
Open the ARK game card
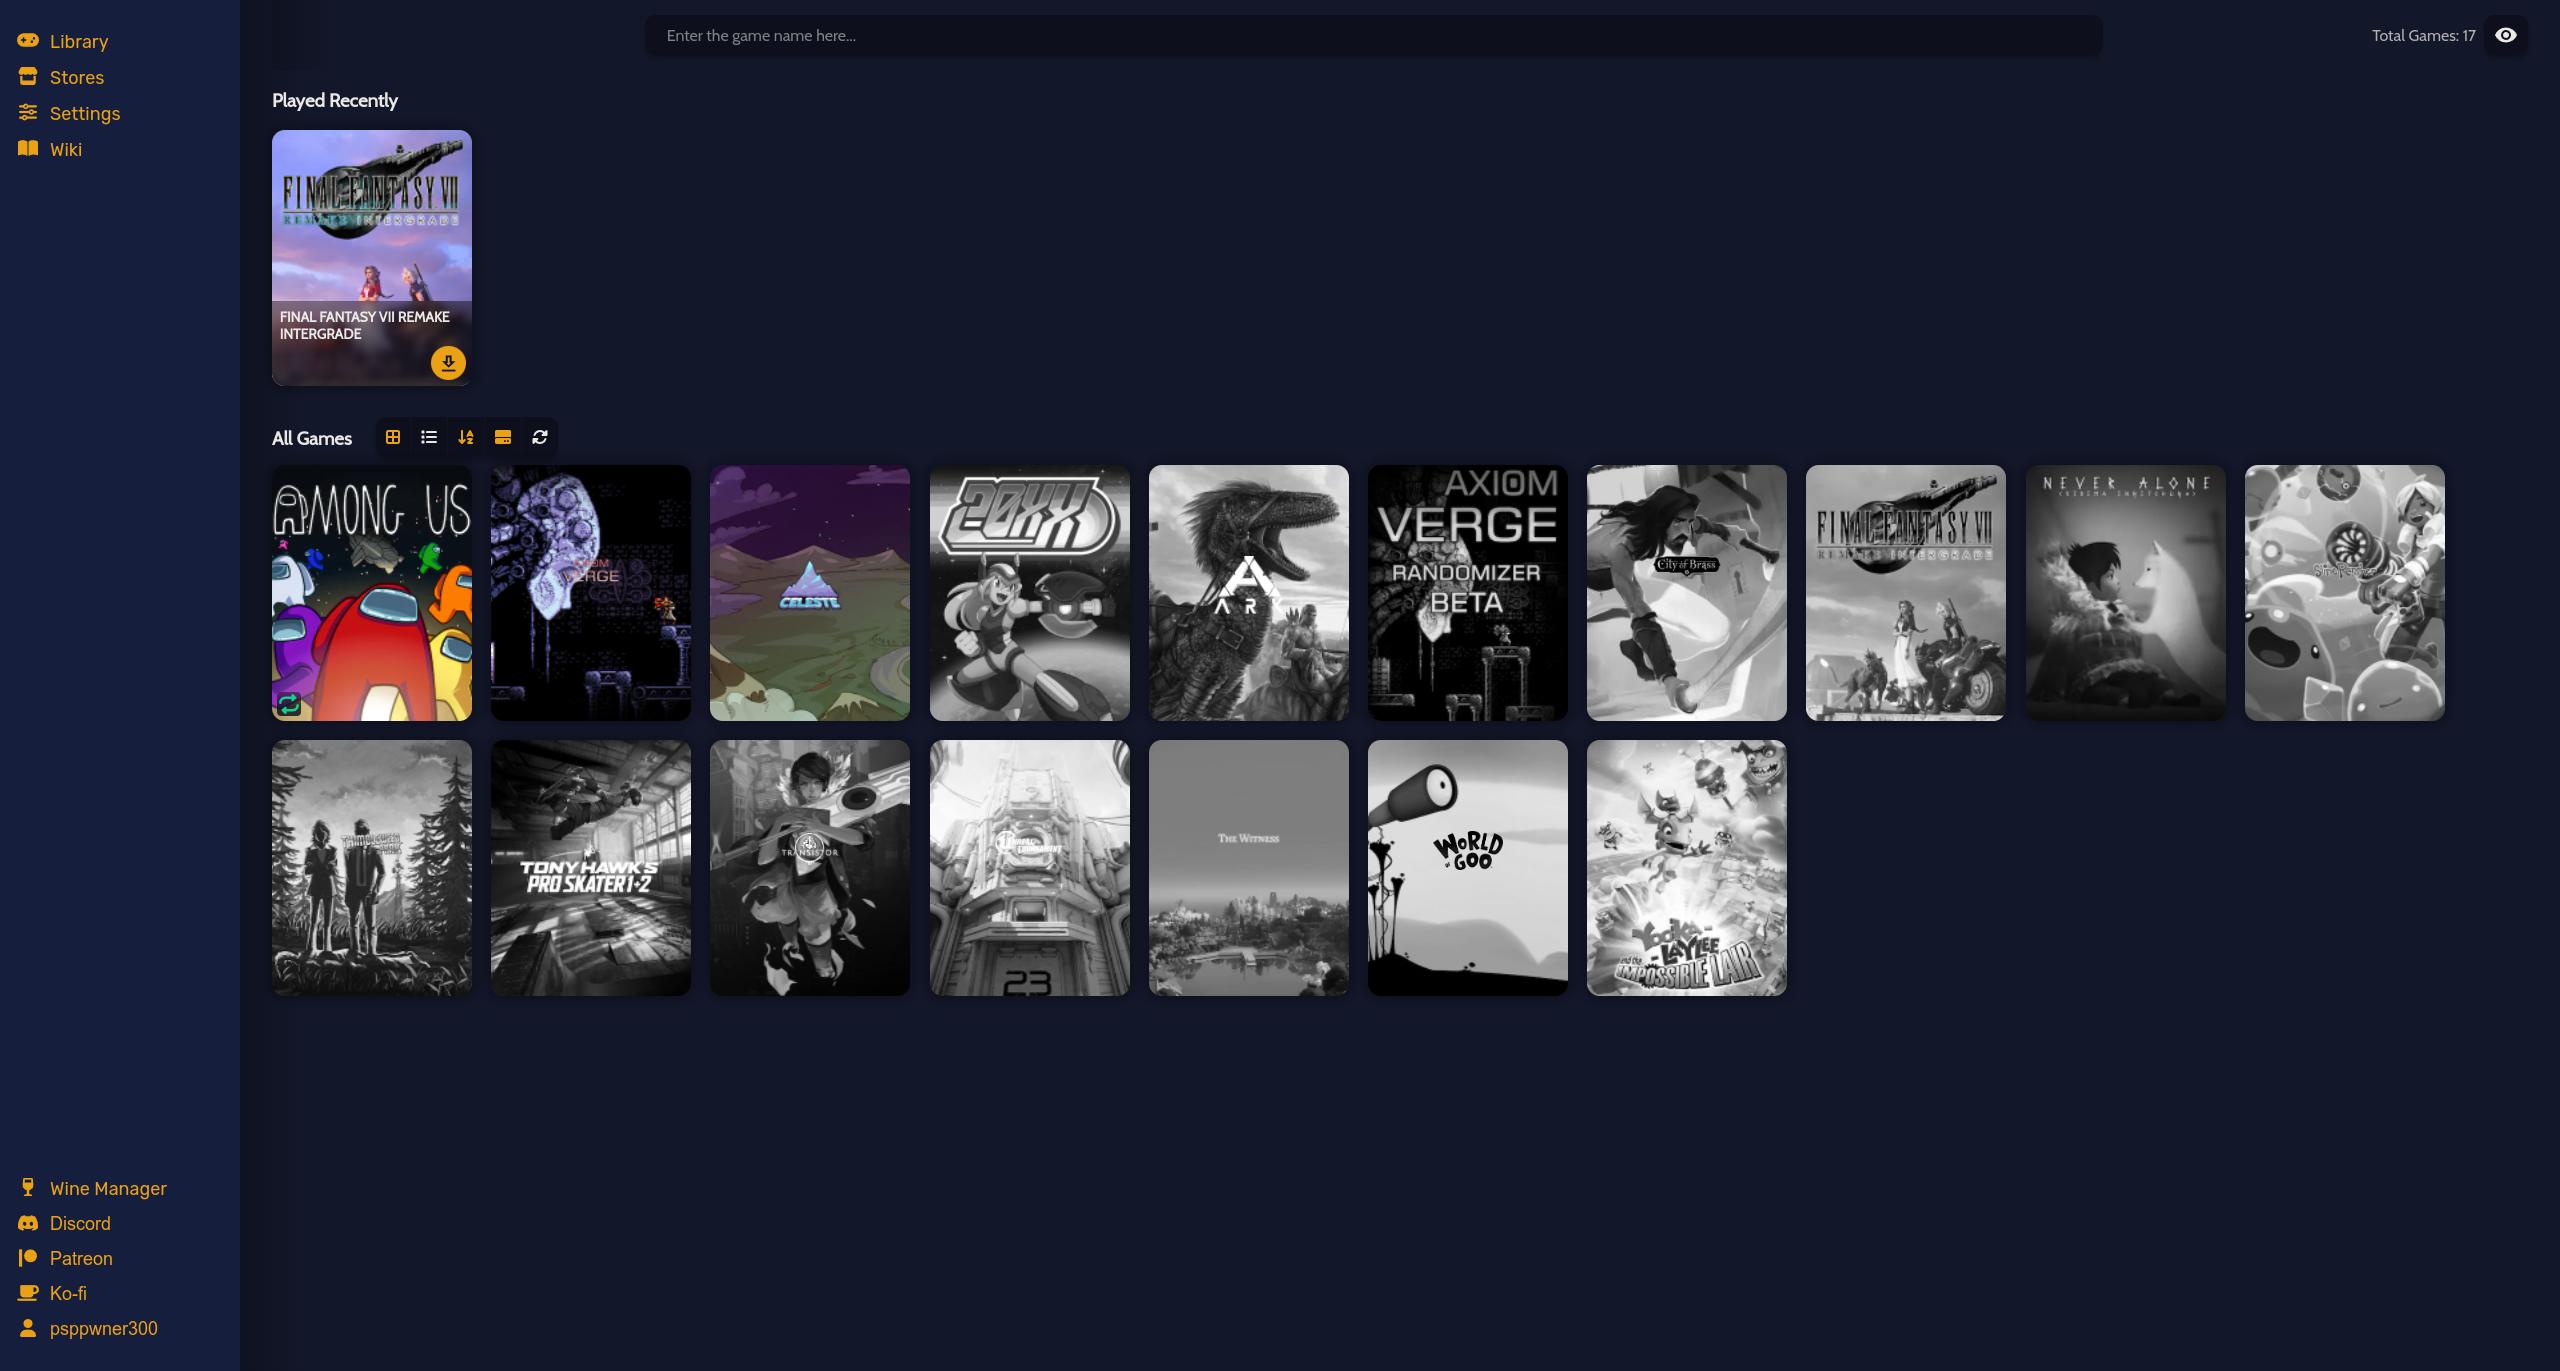1249,593
